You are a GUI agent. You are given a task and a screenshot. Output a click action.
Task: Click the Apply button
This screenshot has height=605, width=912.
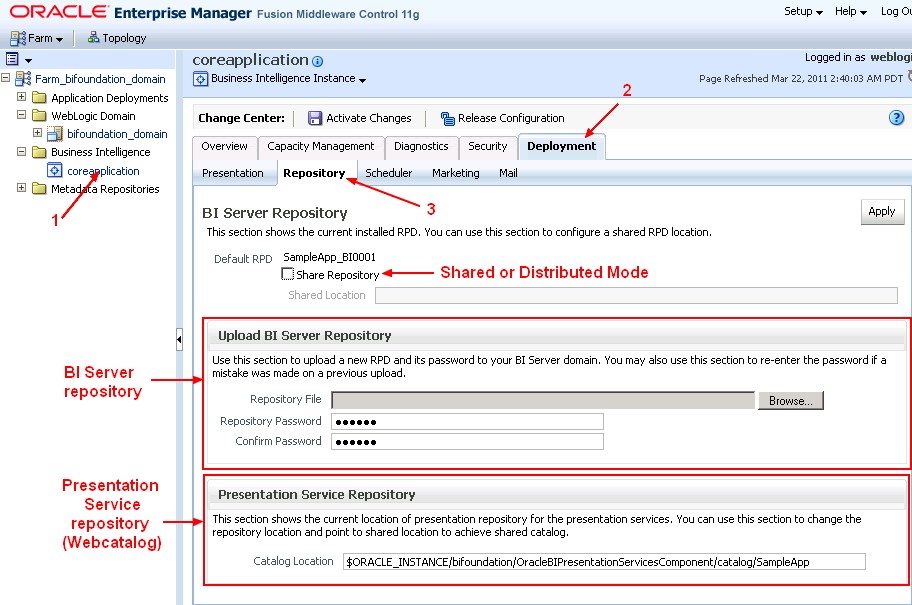(x=881, y=211)
